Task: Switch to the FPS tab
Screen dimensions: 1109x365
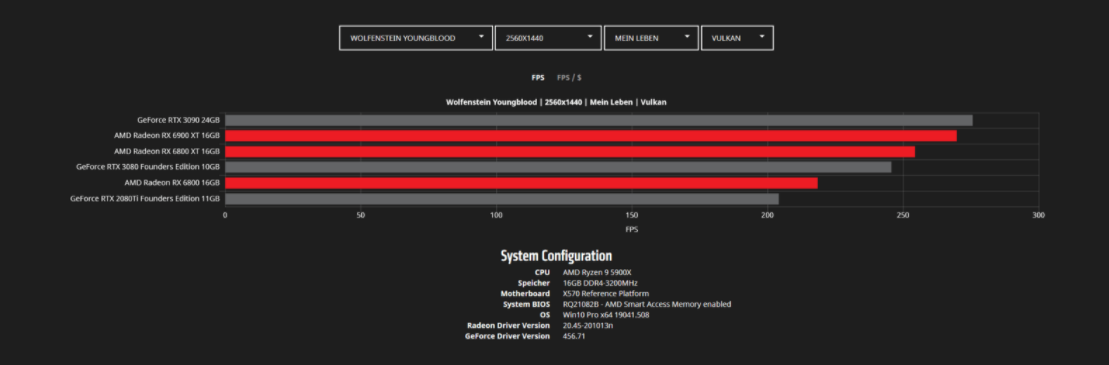Action: (538, 78)
